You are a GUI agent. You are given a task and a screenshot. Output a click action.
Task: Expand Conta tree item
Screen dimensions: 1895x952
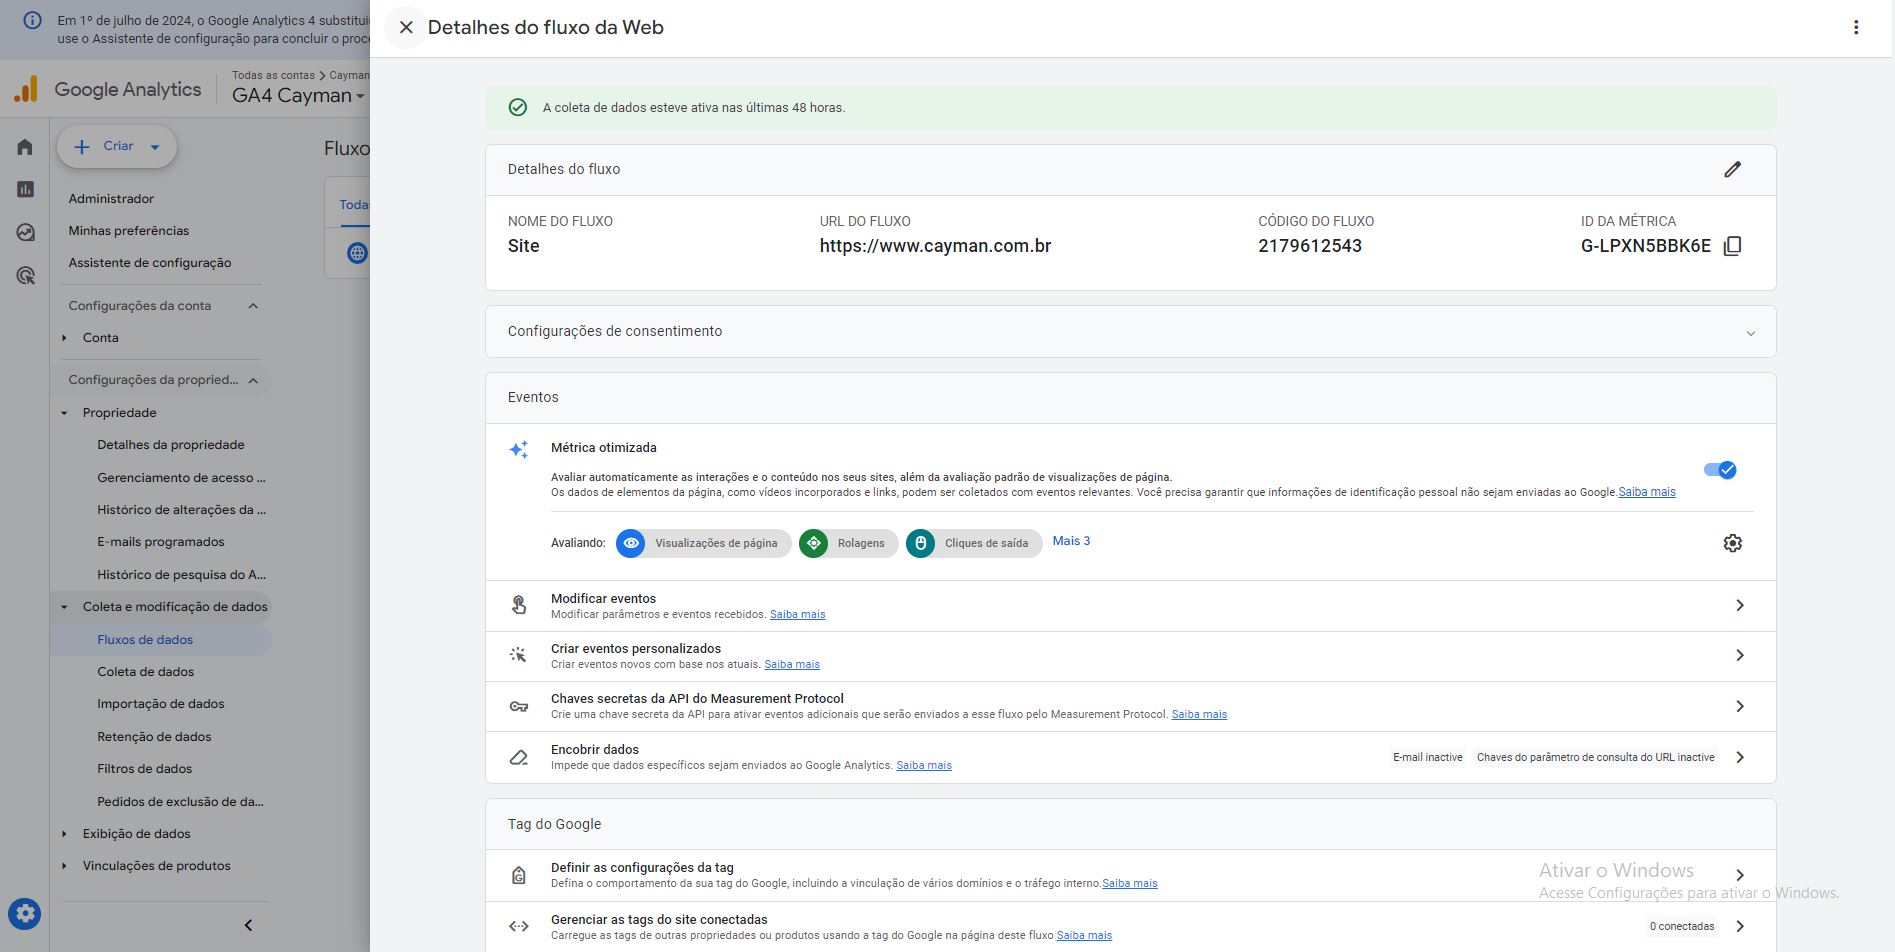click(64, 338)
